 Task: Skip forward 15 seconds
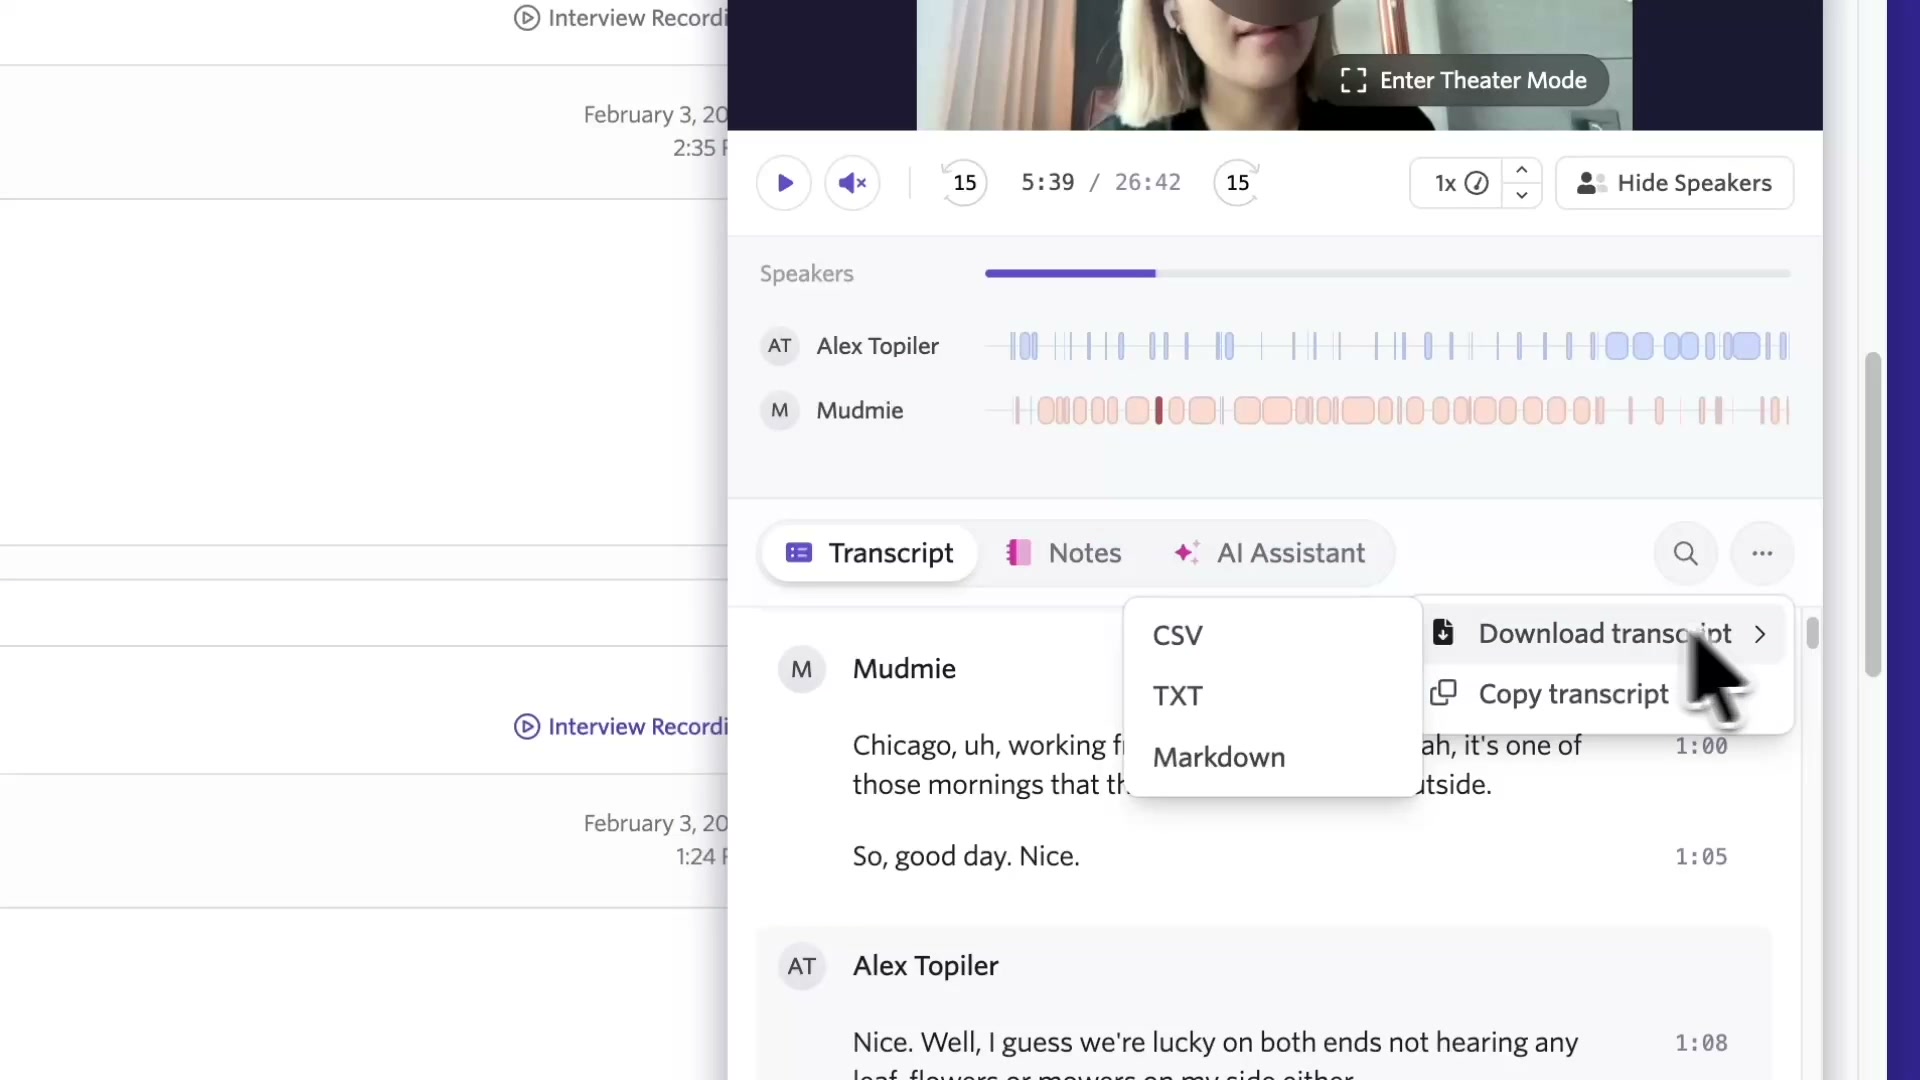[x=1237, y=183]
